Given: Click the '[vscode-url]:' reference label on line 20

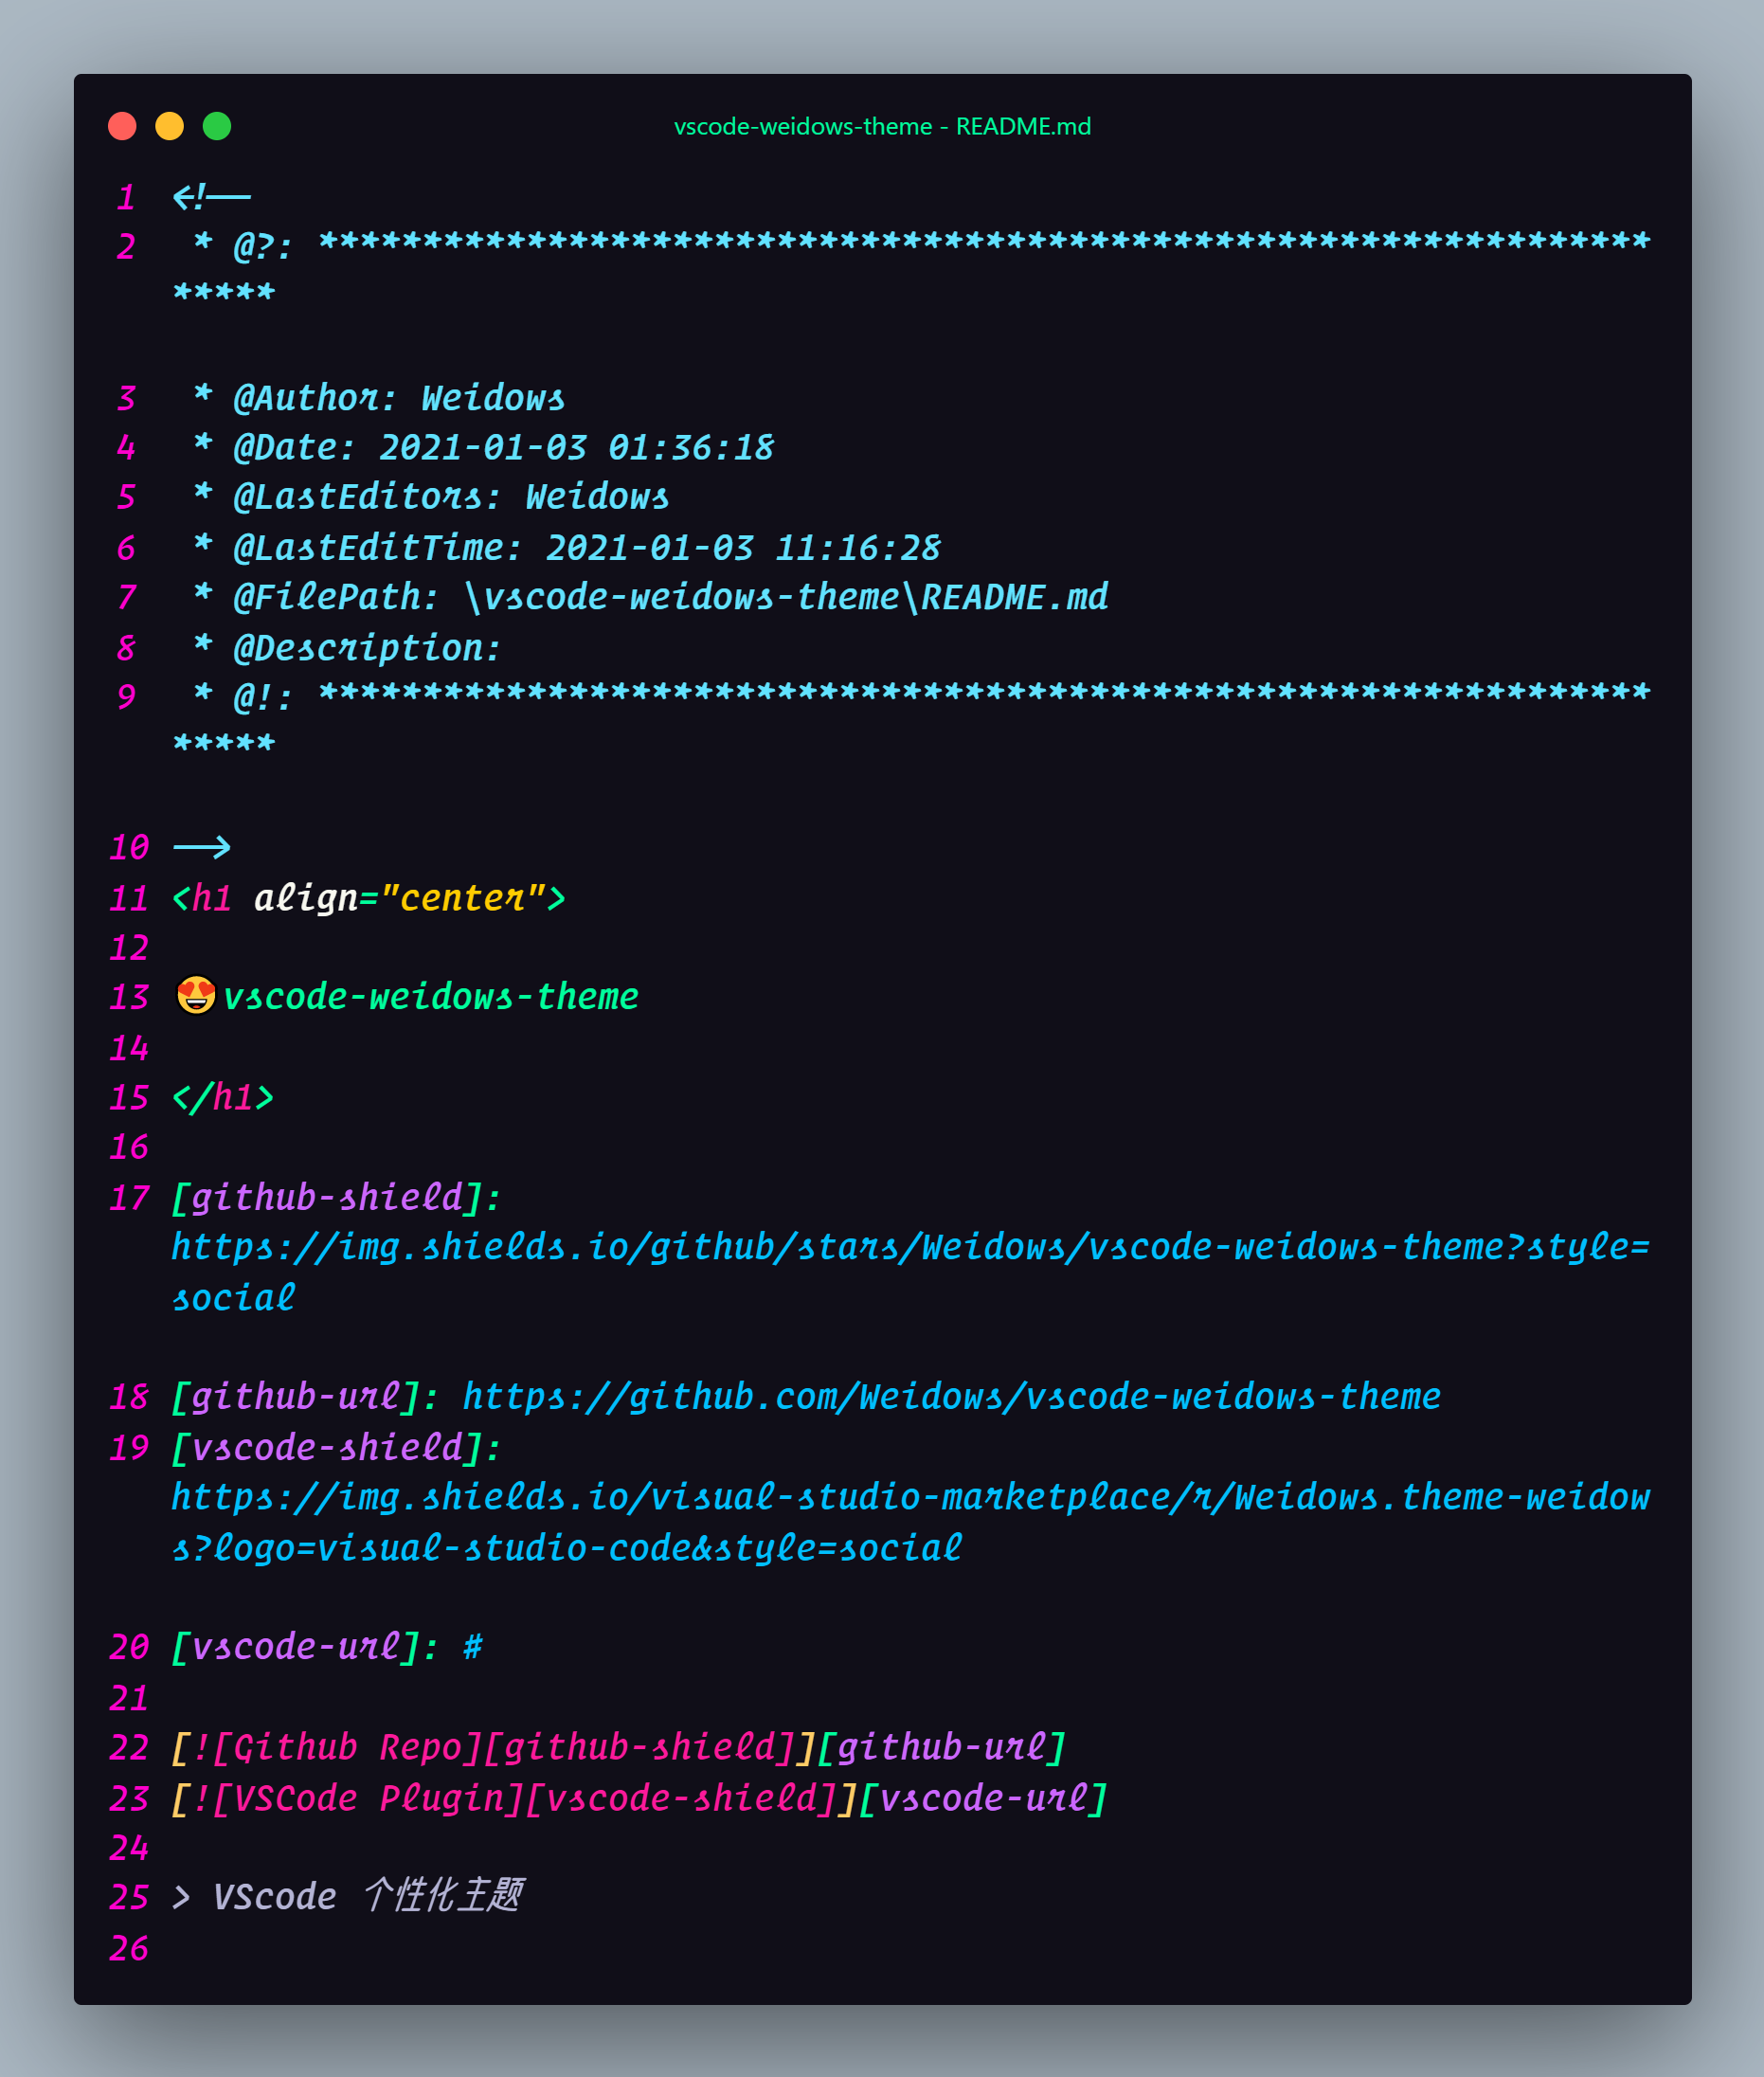Looking at the screenshot, I should (305, 1646).
